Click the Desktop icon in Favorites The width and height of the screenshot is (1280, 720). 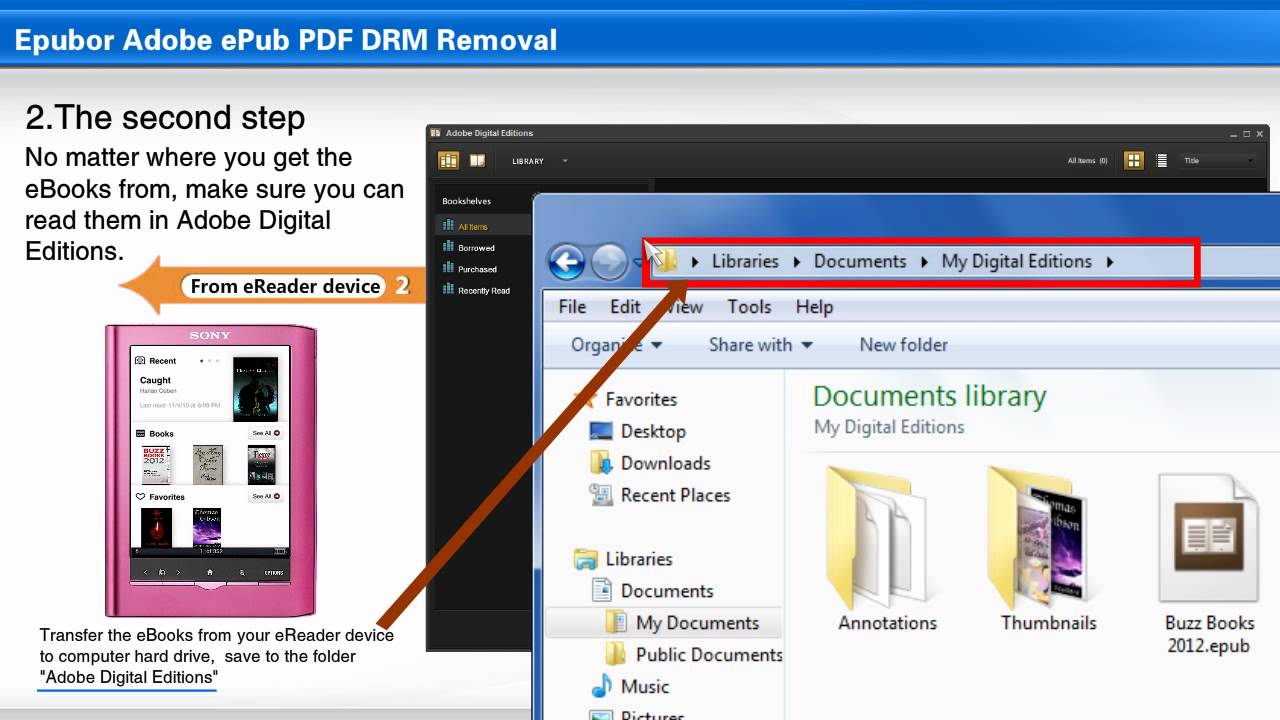(601, 431)
